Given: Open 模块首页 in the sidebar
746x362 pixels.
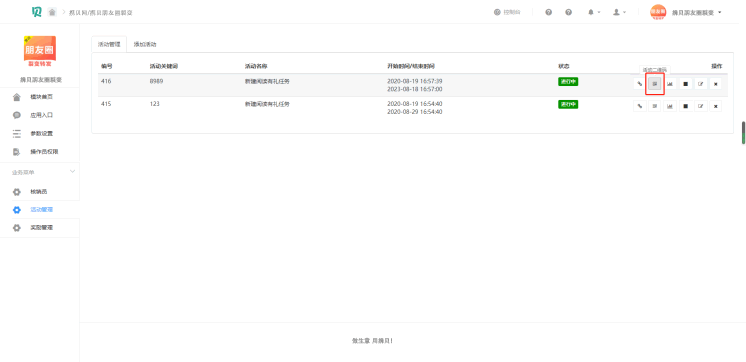Looking at the screenshot, I should coord(40,97).
